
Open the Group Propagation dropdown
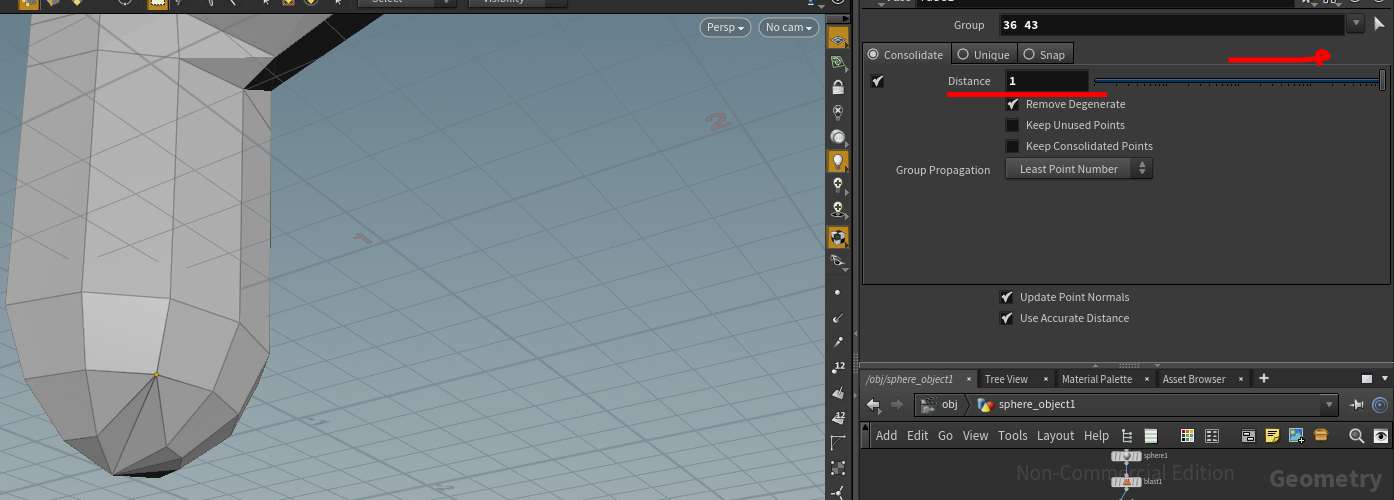pyautogui.click(x=1078, y=169)
